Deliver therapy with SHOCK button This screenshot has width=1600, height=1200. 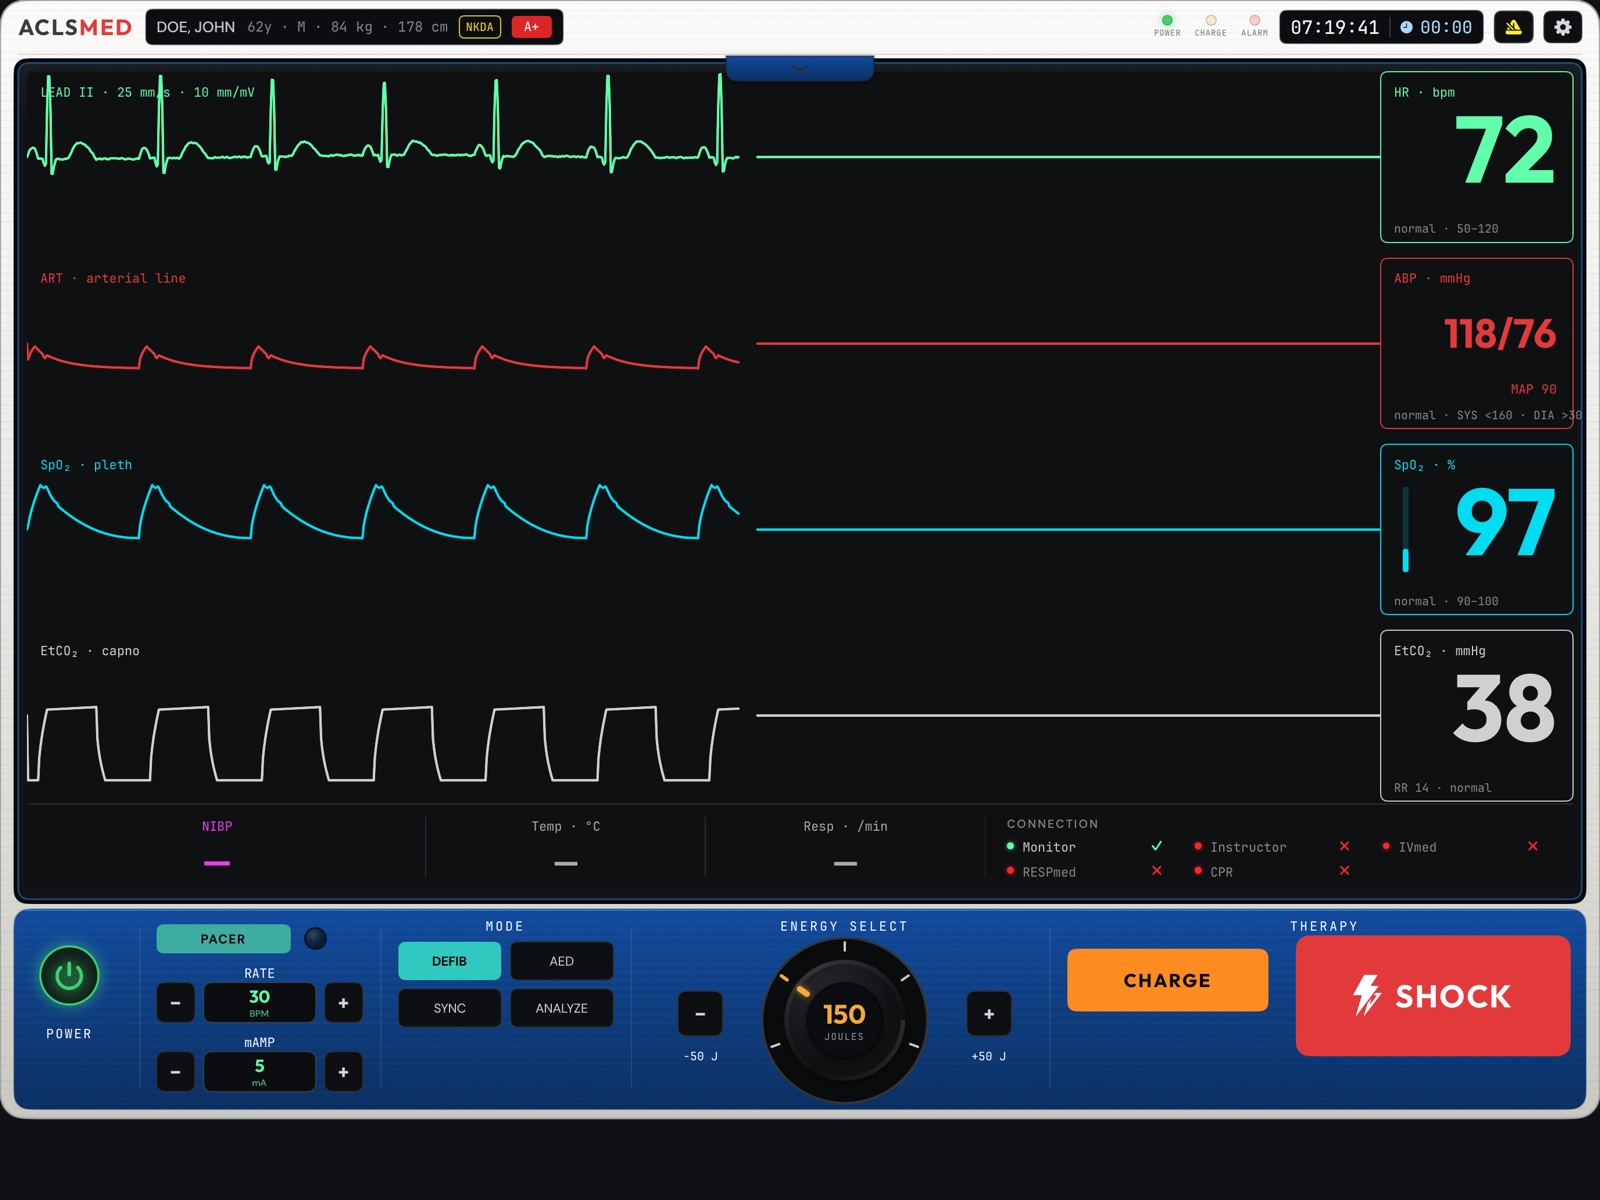1432,996
